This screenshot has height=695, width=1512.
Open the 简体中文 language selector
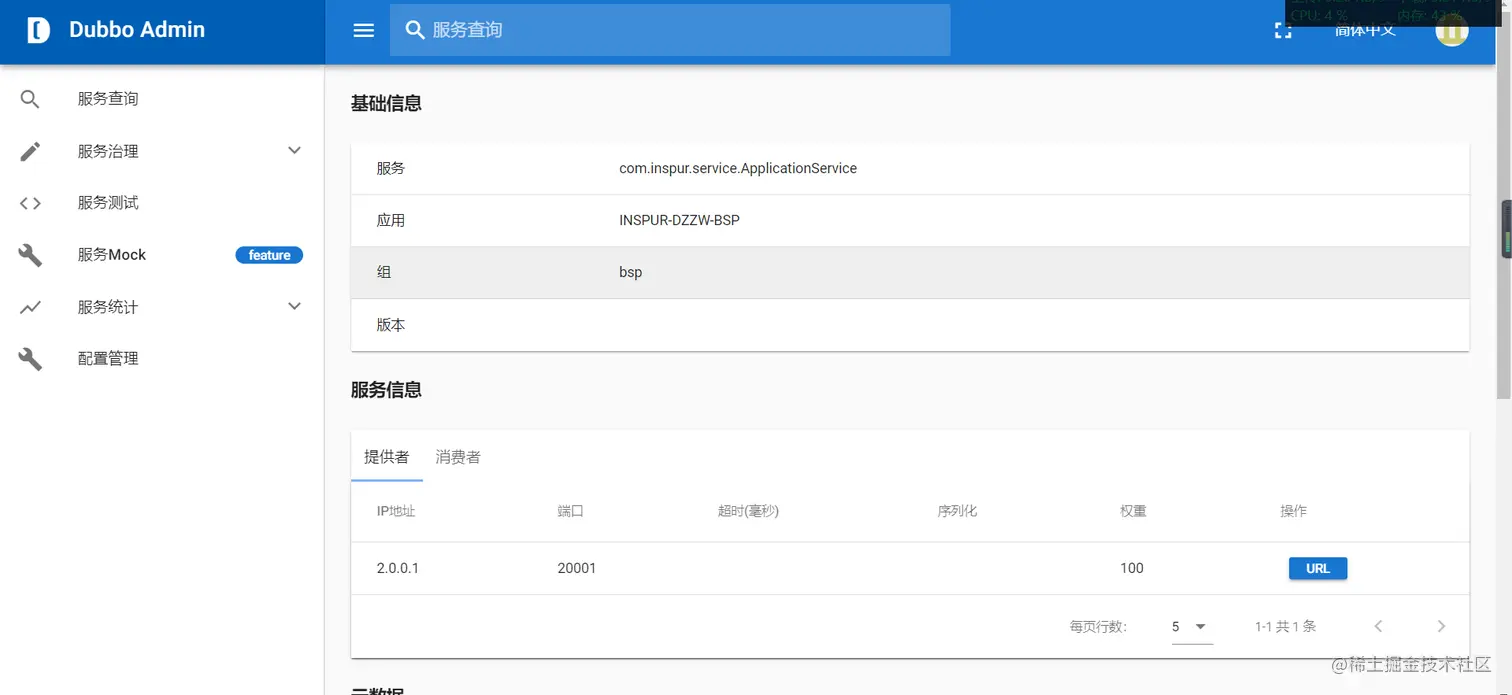click(x=1365, y=30)
